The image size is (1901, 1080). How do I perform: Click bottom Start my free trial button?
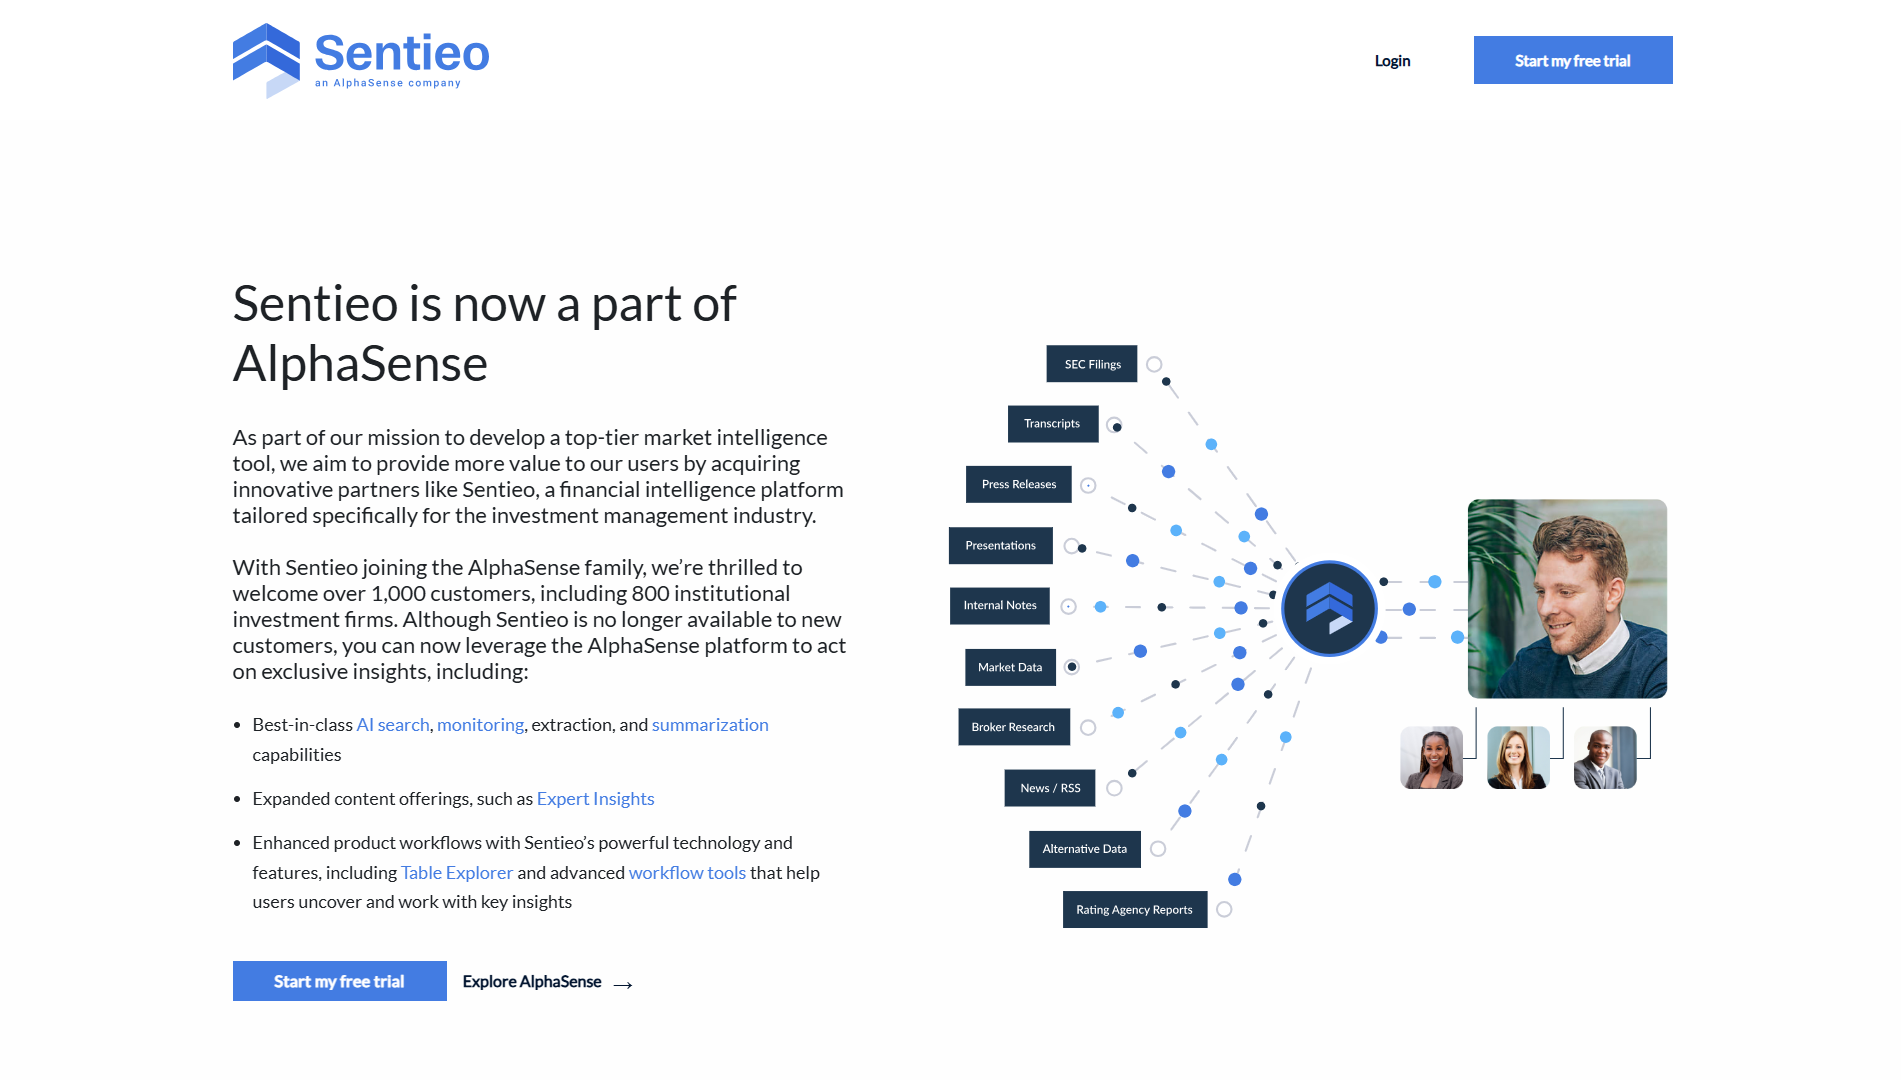pos(339,981)
